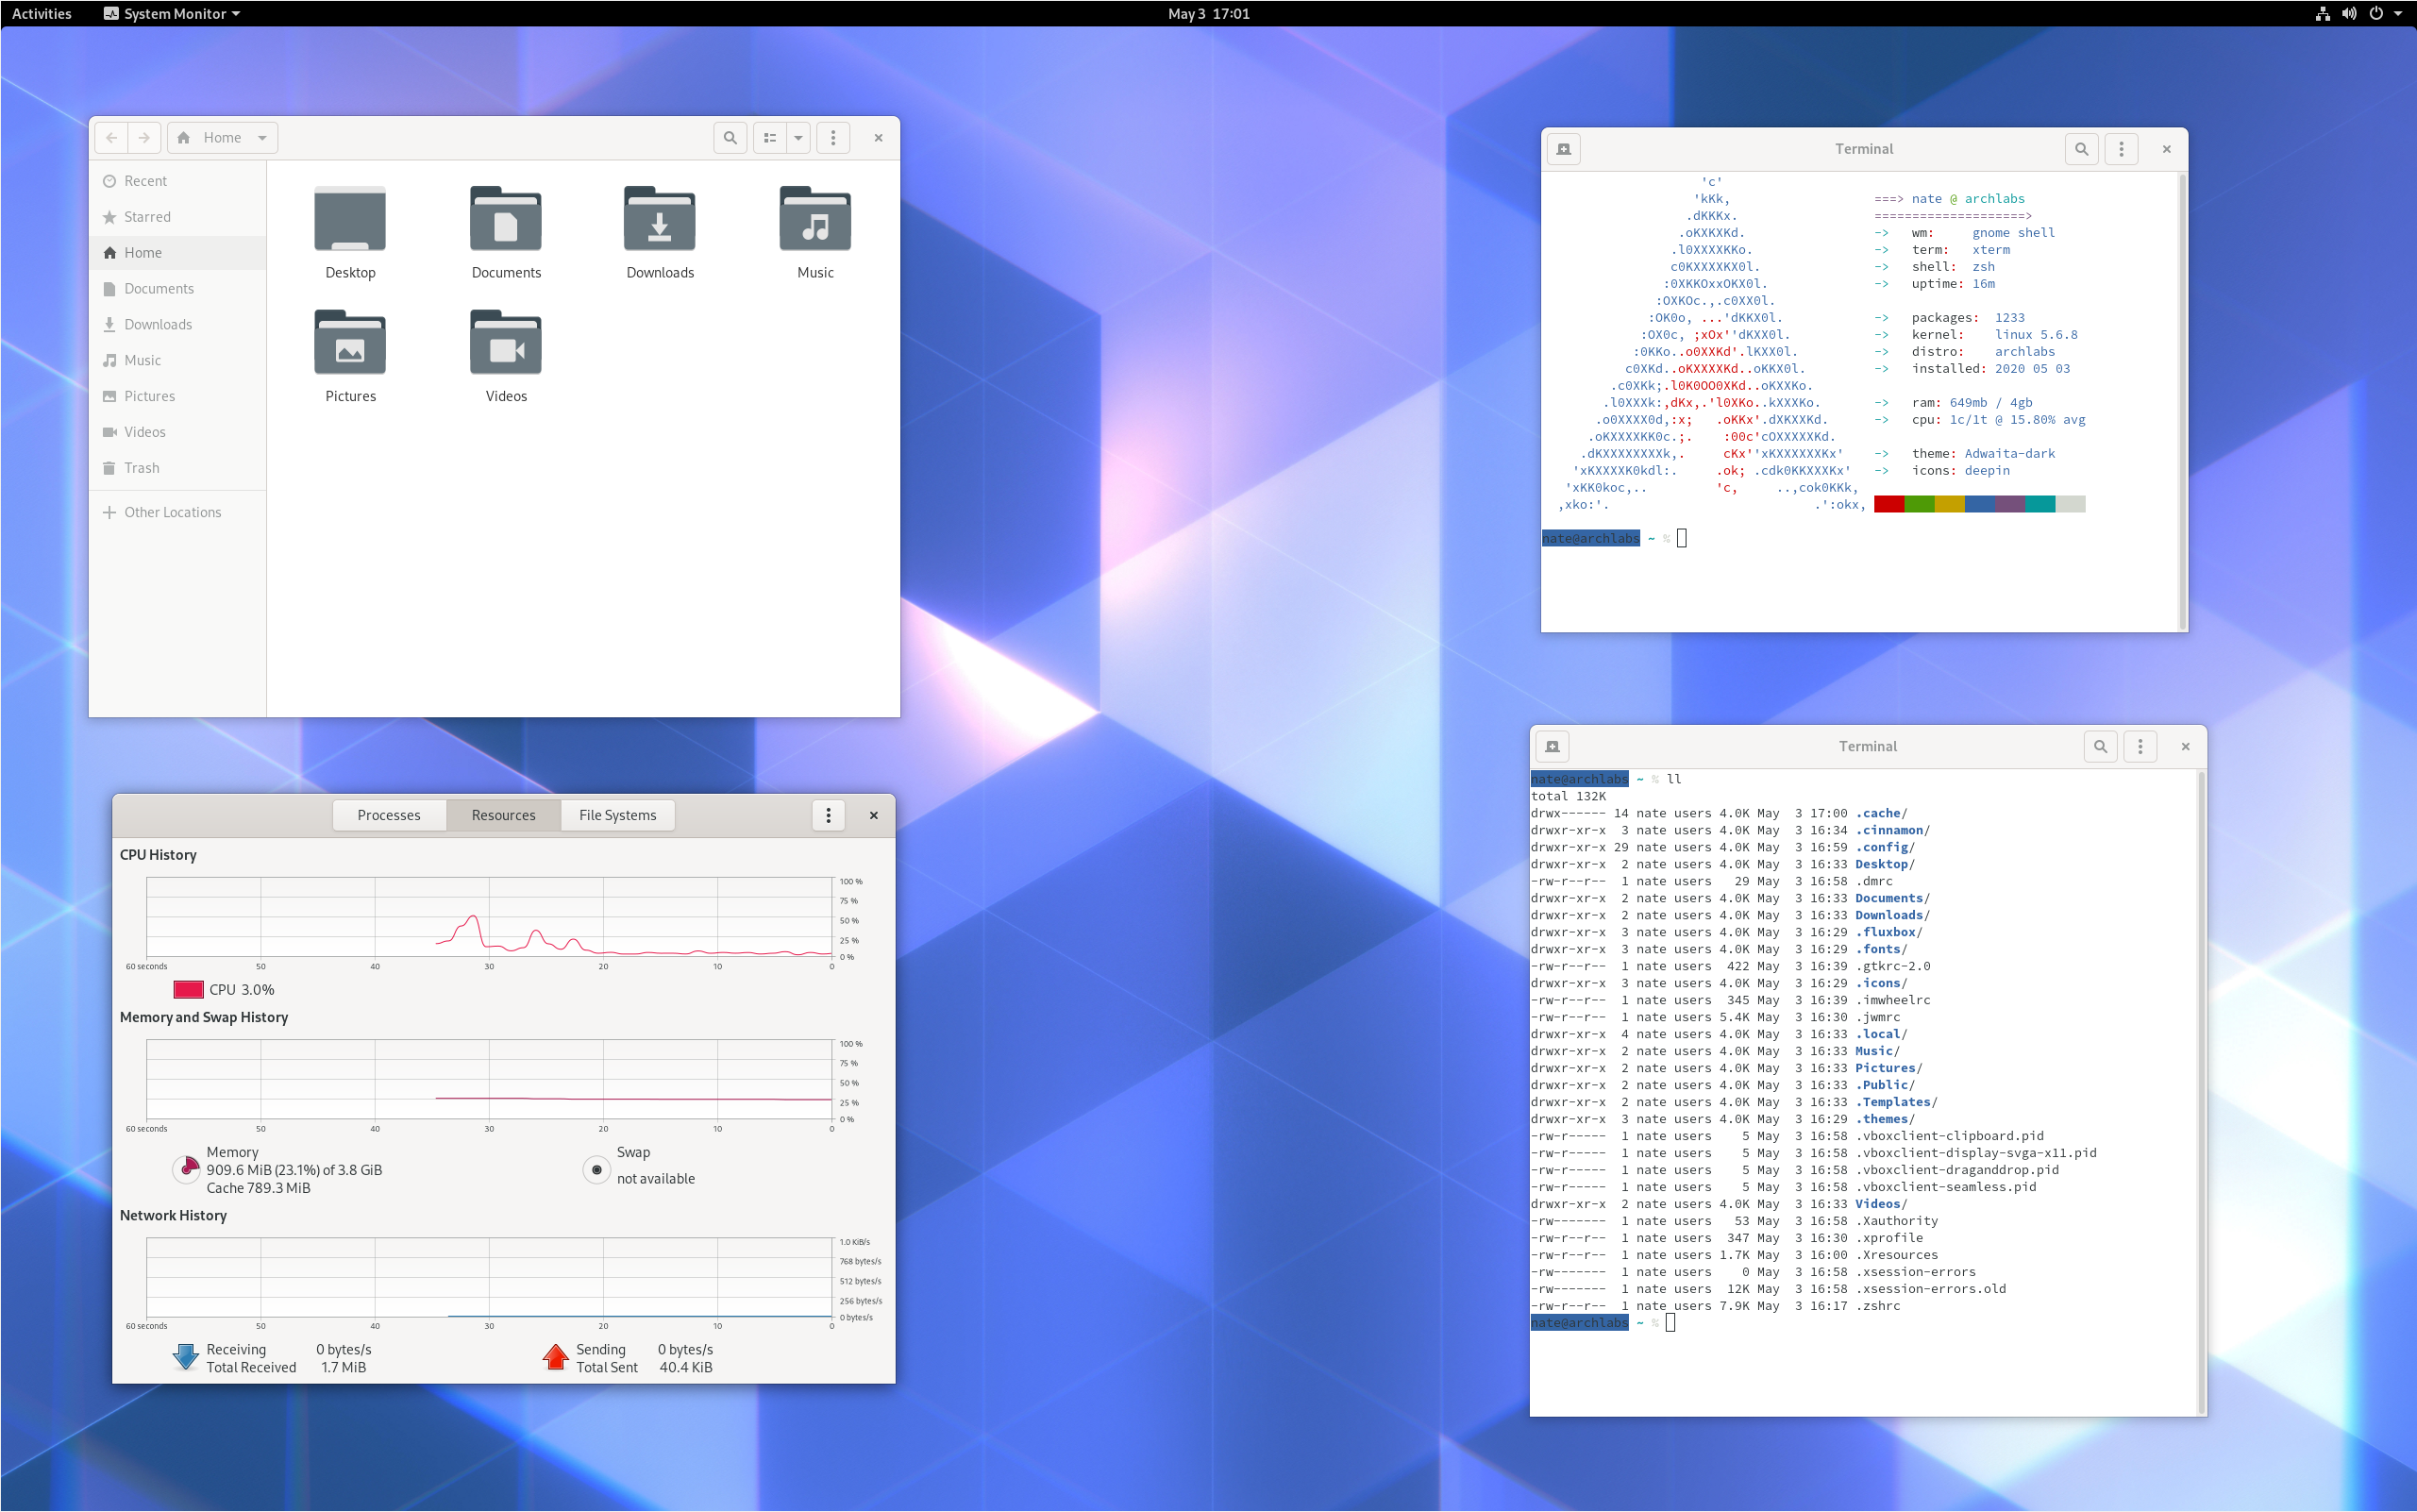Viewport: 2417px width, 1512px height.
Task: Click the network icon in top bar
Action: click(2323, 13)
